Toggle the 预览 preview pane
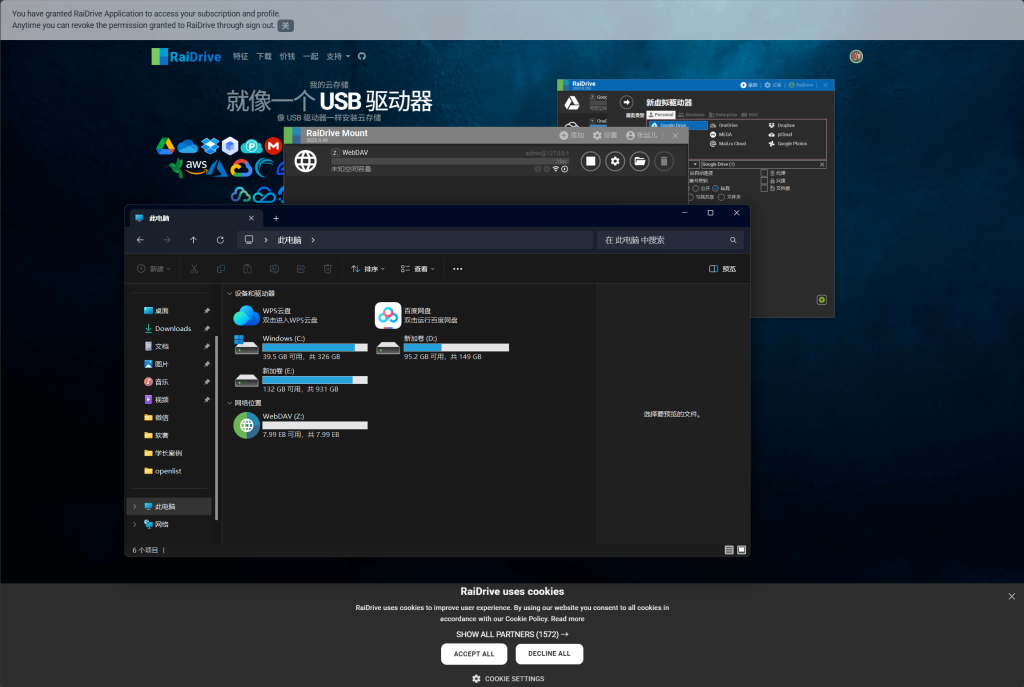The height and width of the screenshot is (687, 1024). click(x=722, y=269)
